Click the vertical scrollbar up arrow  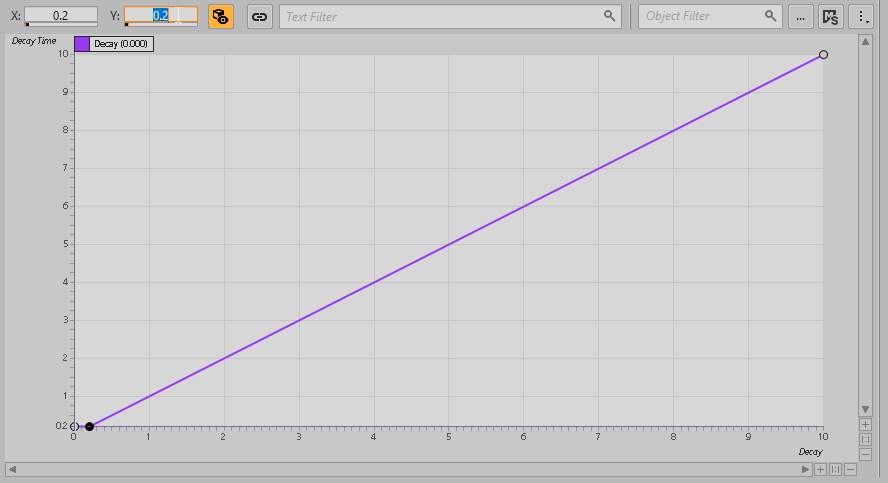coord(865,42)
